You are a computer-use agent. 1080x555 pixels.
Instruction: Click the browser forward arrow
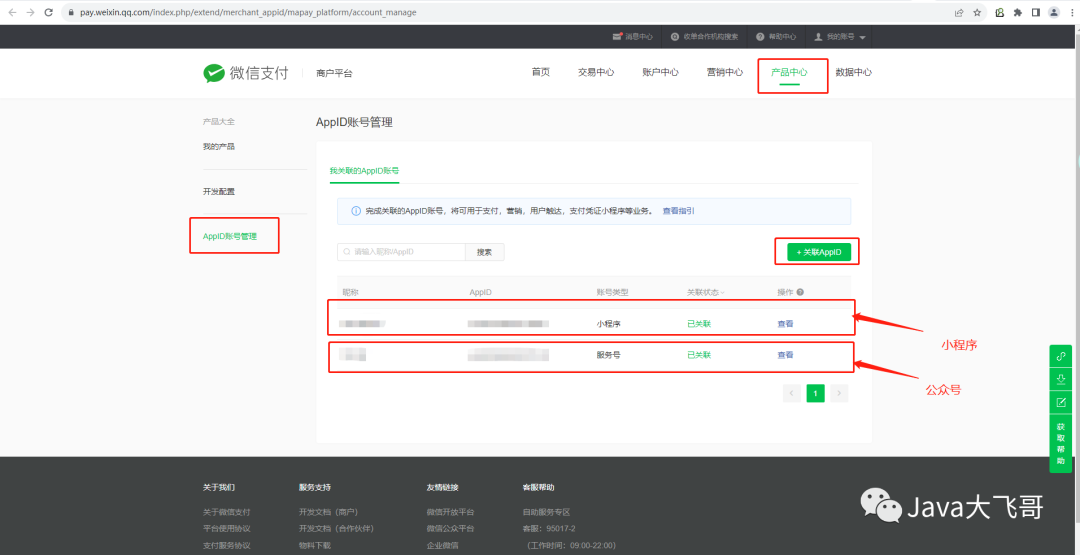click(30, 12)
